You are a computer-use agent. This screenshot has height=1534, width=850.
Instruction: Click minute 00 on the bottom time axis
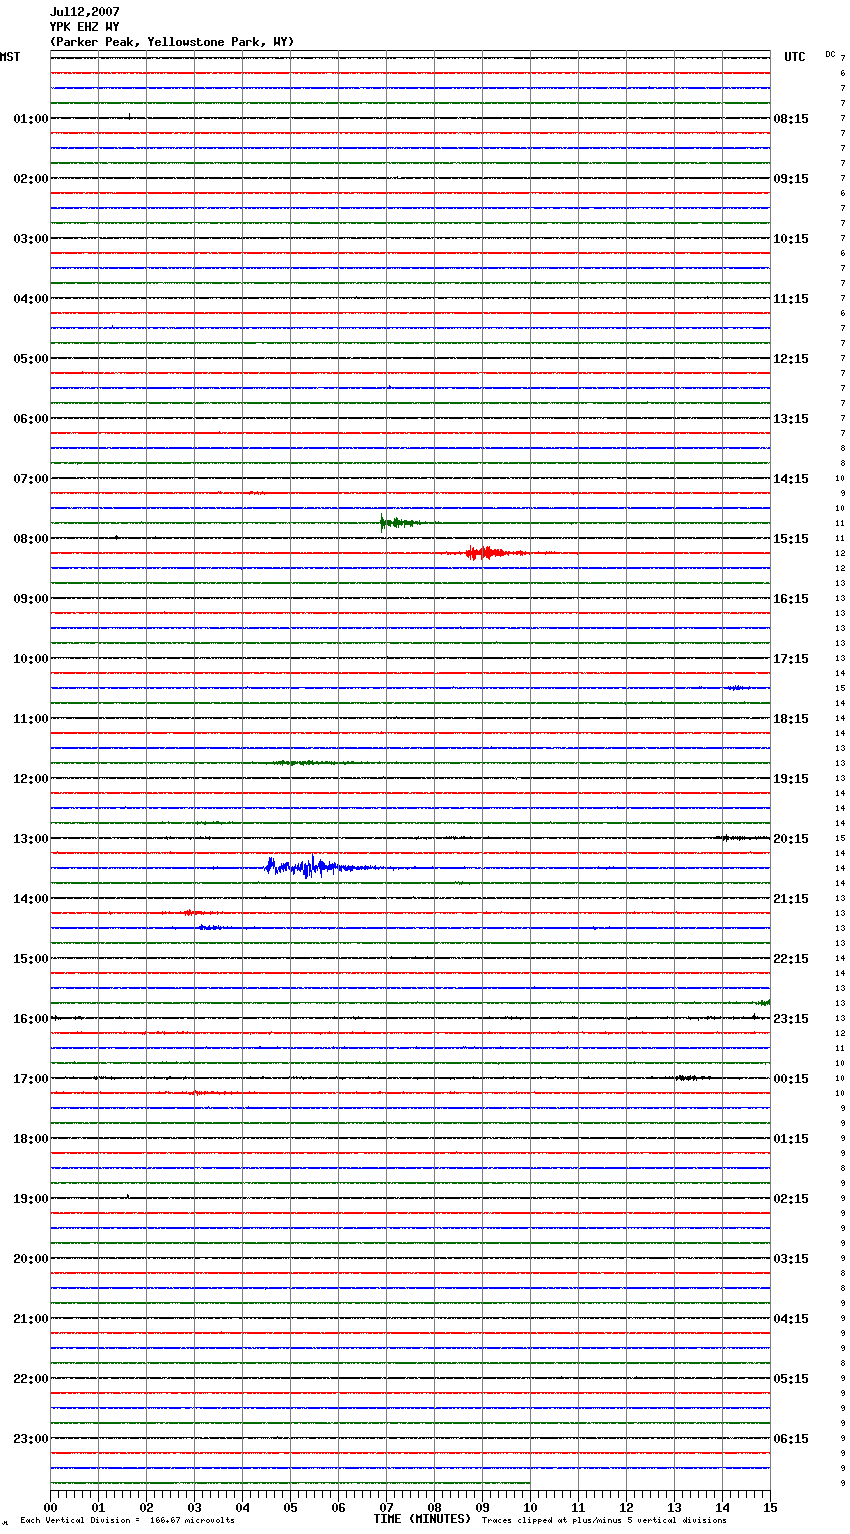(50, 1506)
